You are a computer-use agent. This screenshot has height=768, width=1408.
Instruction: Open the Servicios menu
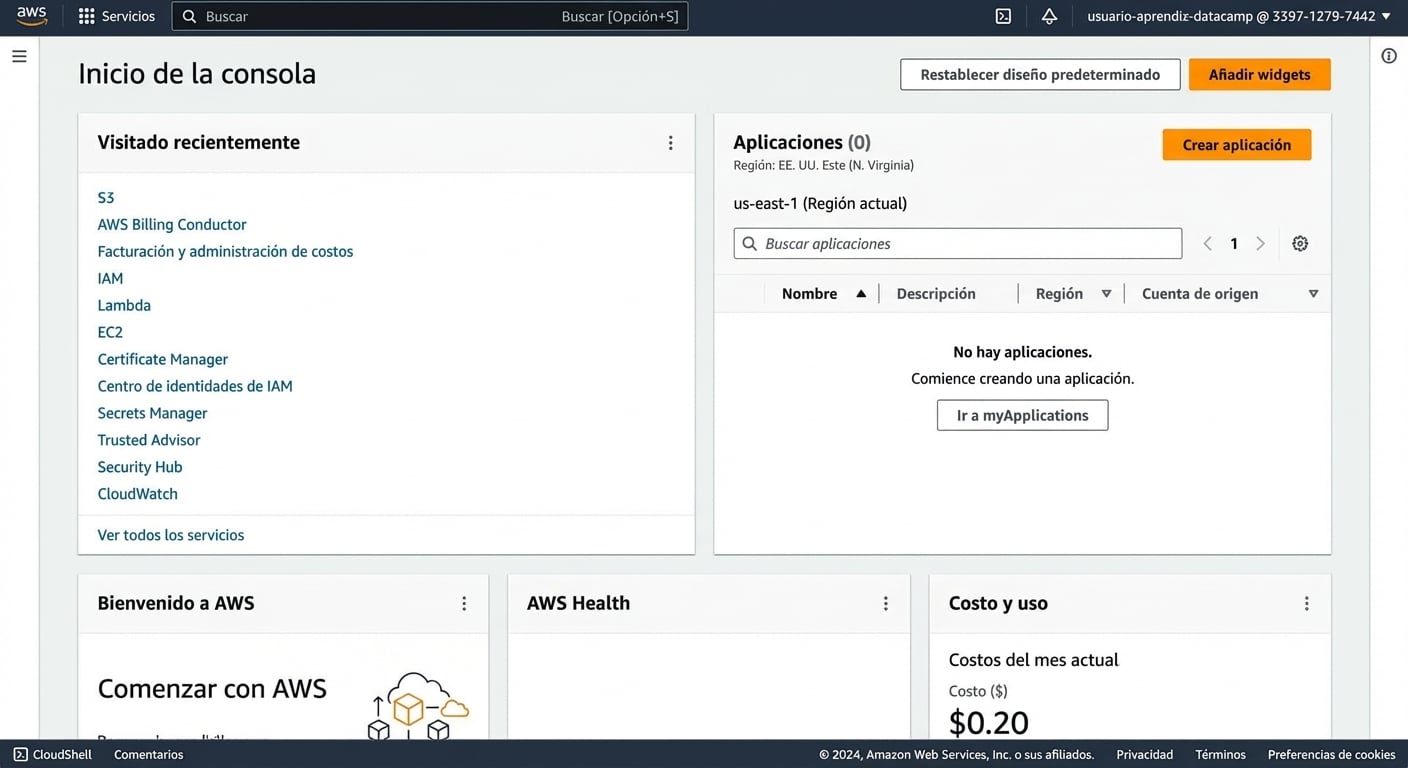click(x=117, y=16)
